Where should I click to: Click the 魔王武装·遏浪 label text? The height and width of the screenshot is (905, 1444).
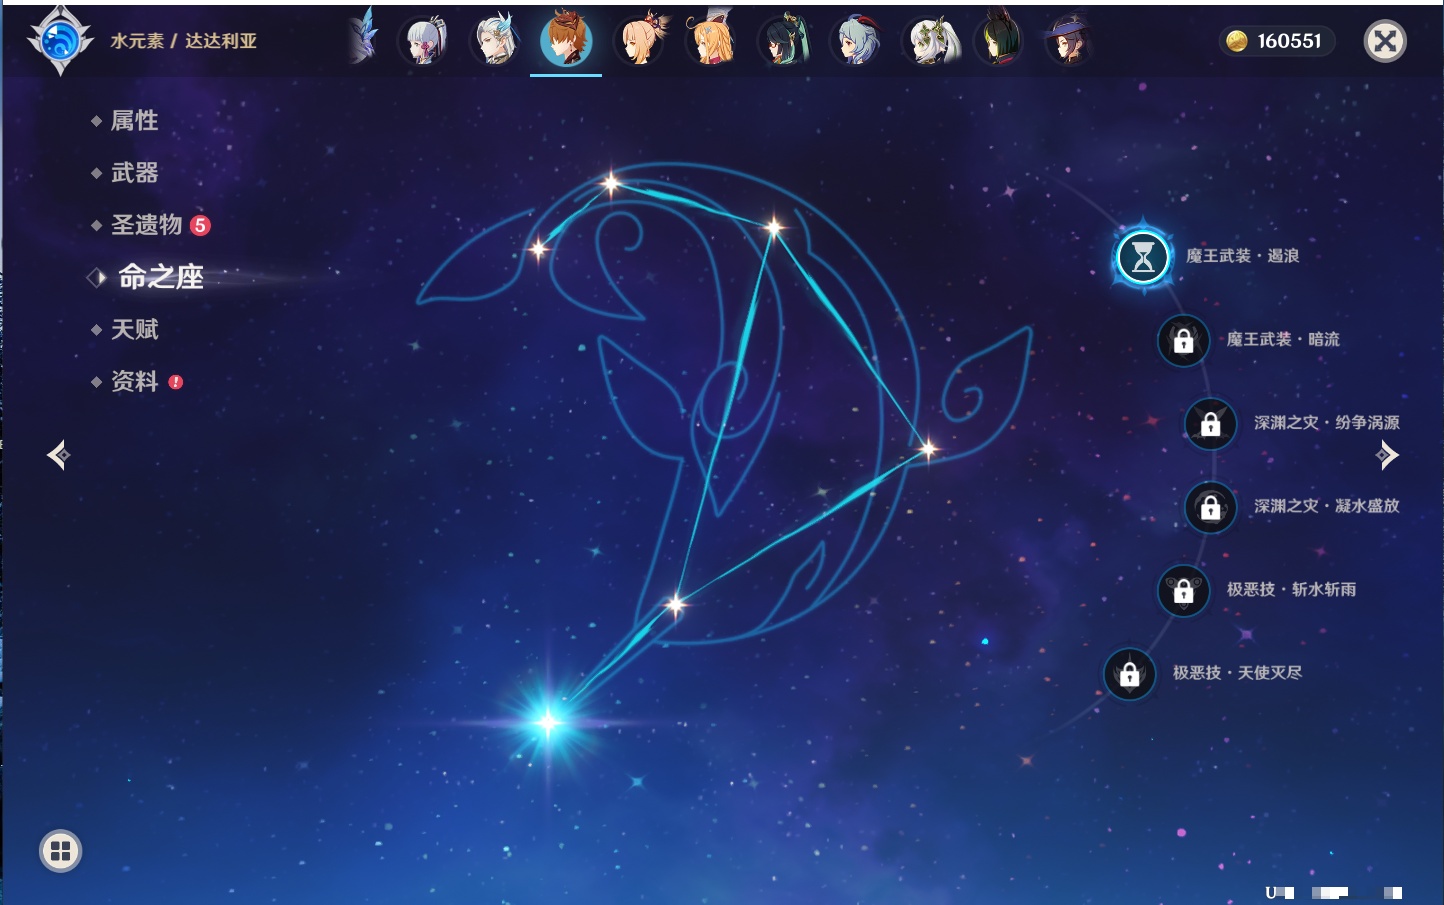coord(1242,256)
